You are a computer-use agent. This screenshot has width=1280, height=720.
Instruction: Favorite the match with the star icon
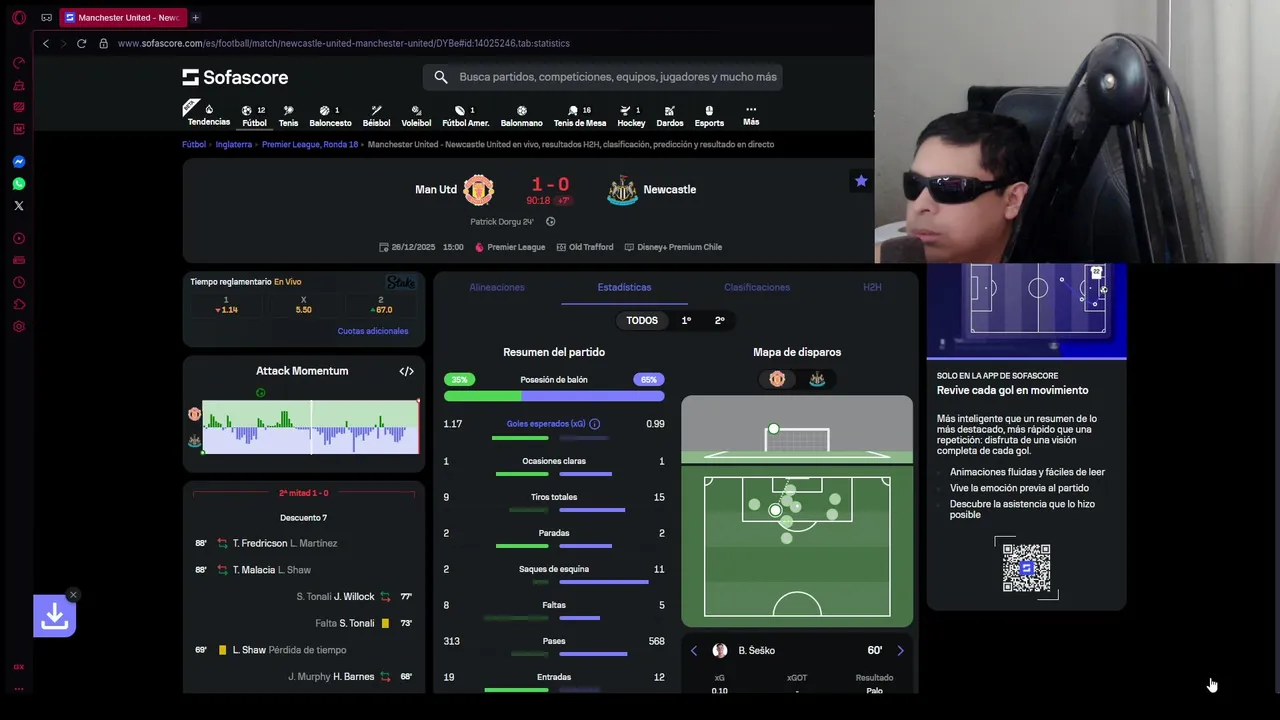coord(860,181)
